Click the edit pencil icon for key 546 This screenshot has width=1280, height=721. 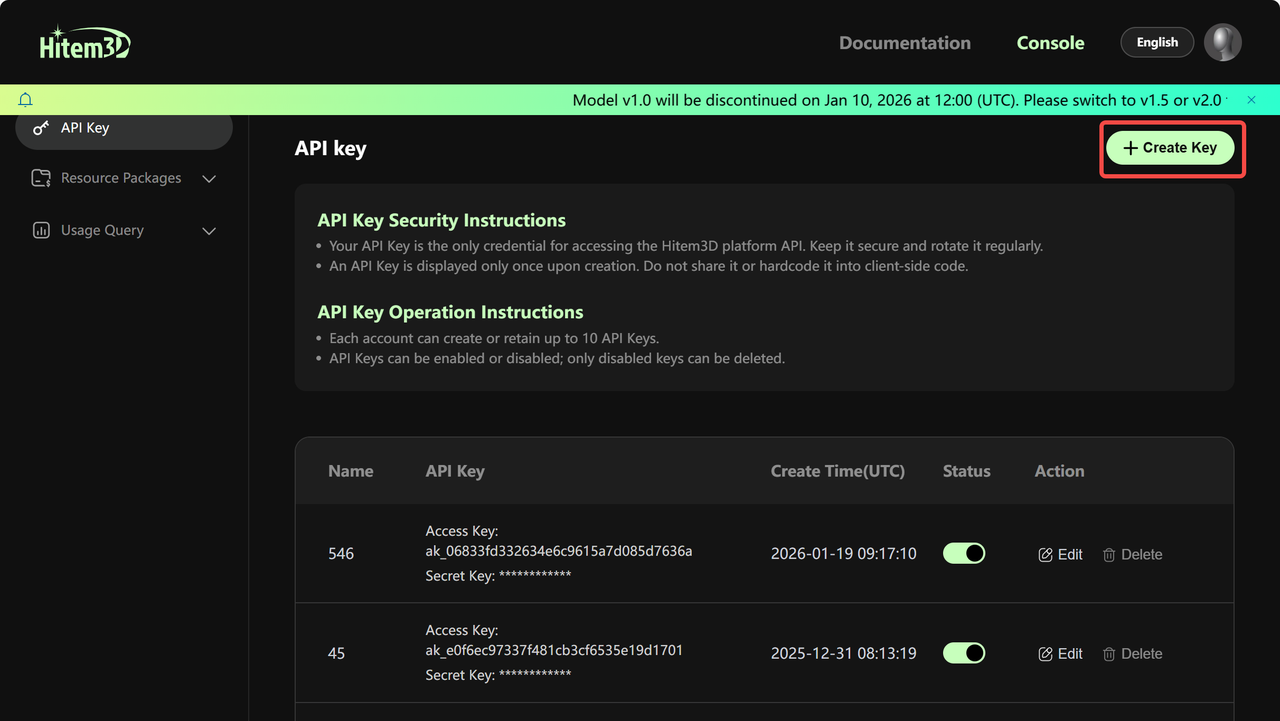tap(1046, 555)
